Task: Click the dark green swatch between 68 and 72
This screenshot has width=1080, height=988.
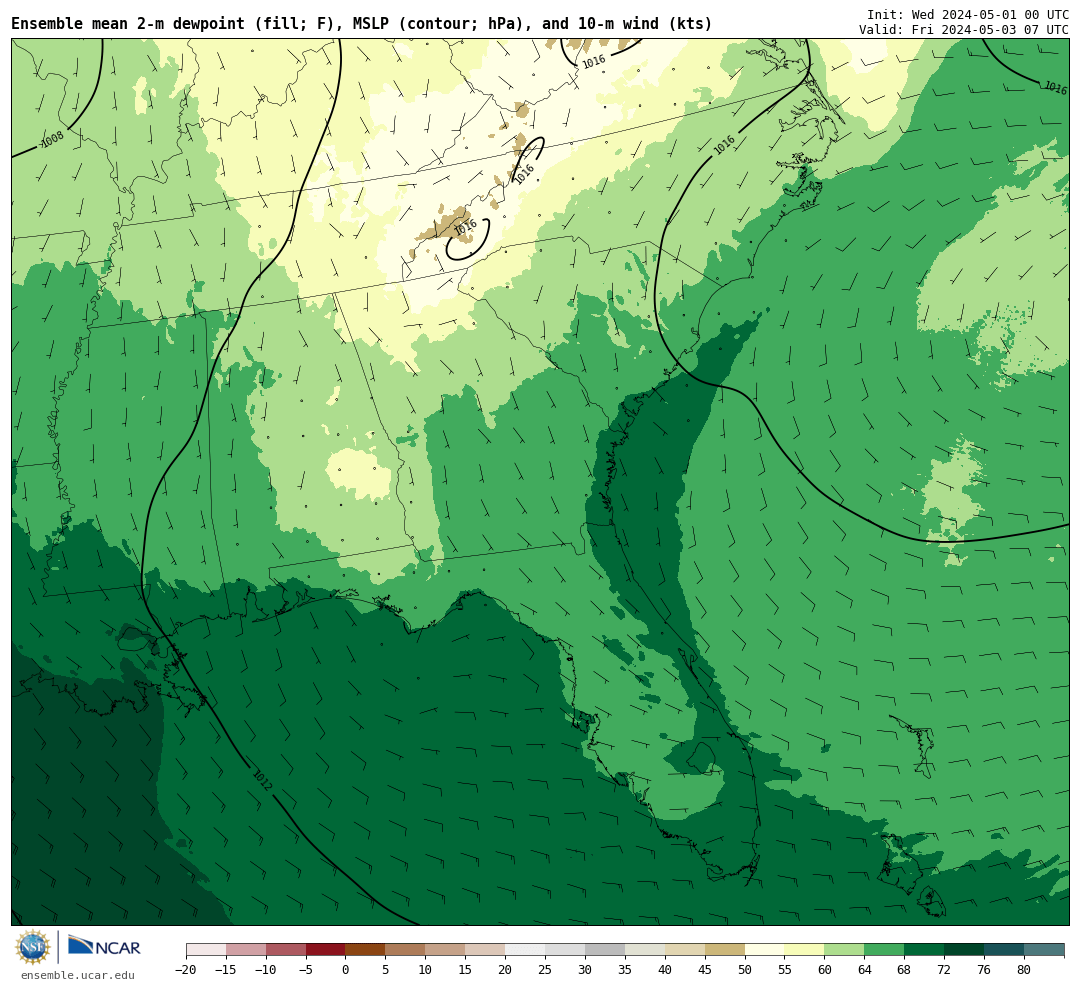Action: 924,950
